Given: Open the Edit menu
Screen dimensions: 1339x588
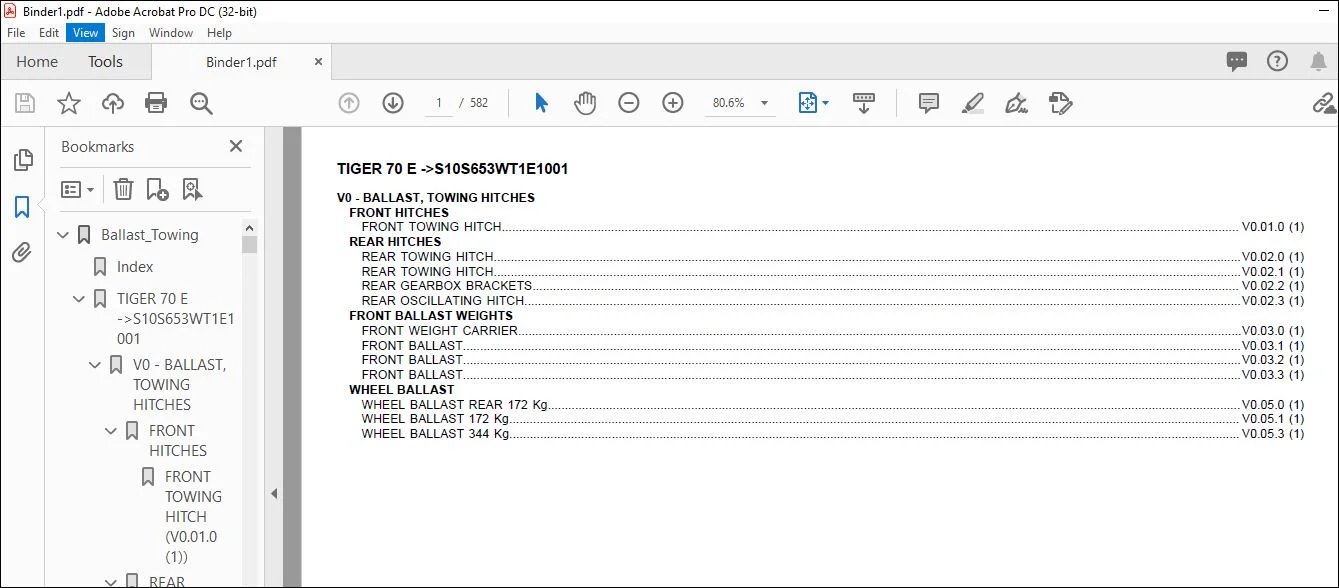Looking at the screenshot, I should tap(49, 32).
